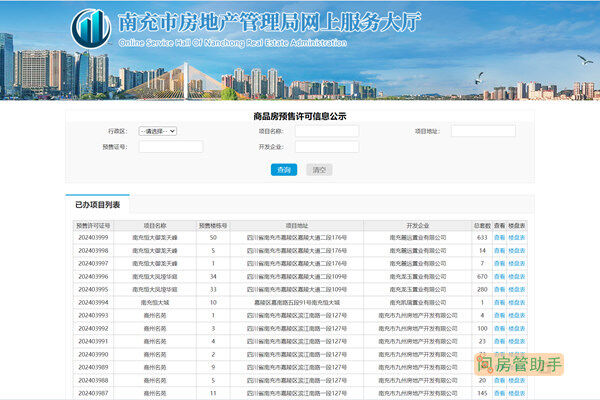The height and width of the screenshot is (400, 600).
Task: Click the 南充市房地产管理局网上服务大厅 site title
Action: pyautogui.click(x=269, y=22)
